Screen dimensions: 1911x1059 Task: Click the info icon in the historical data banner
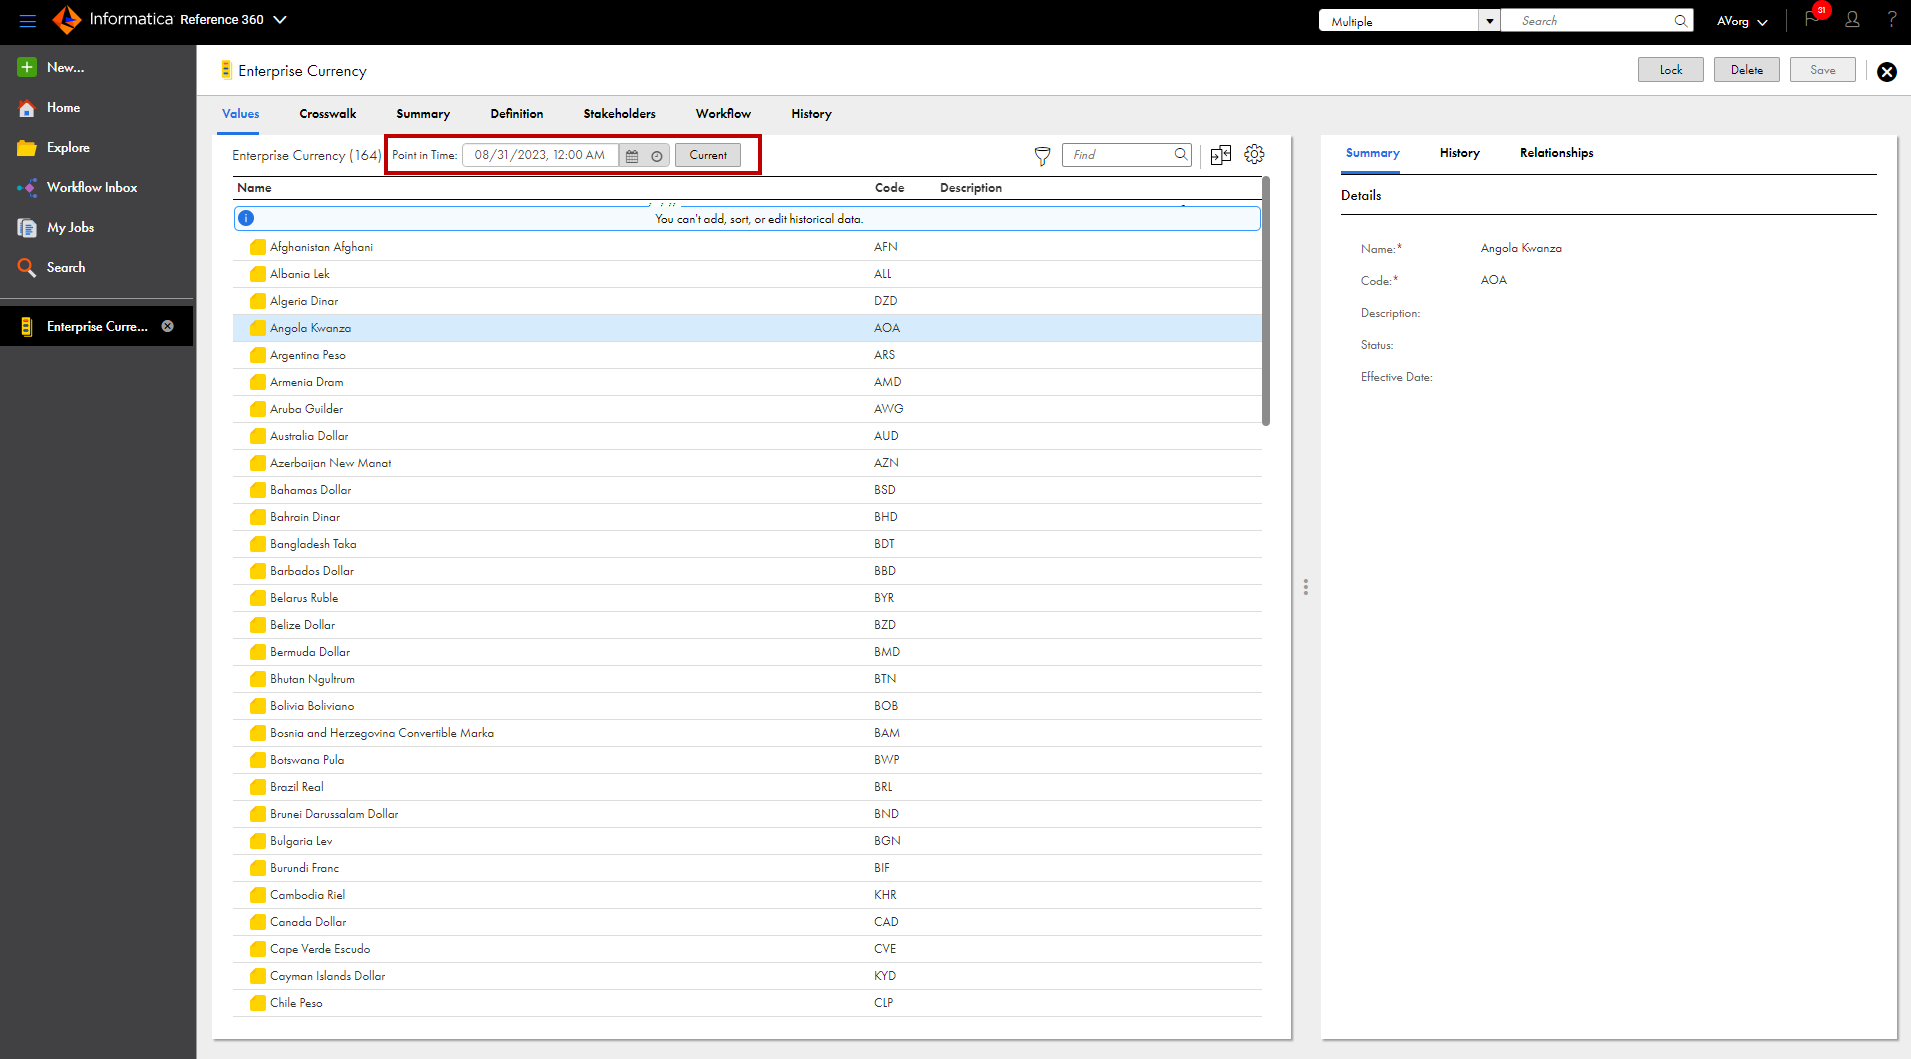pos(246,218)
